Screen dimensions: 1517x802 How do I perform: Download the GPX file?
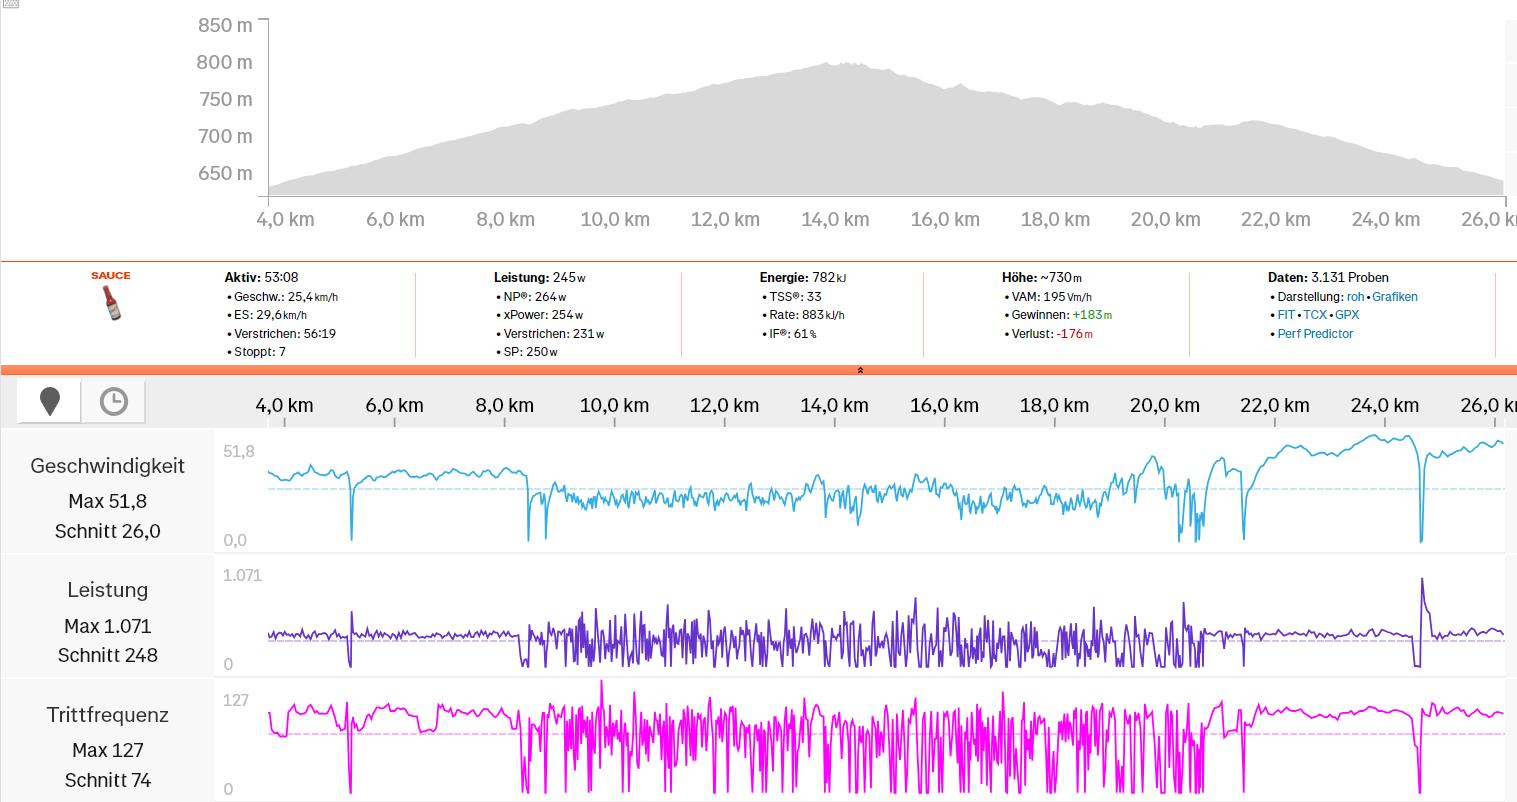pos(1347,315)
